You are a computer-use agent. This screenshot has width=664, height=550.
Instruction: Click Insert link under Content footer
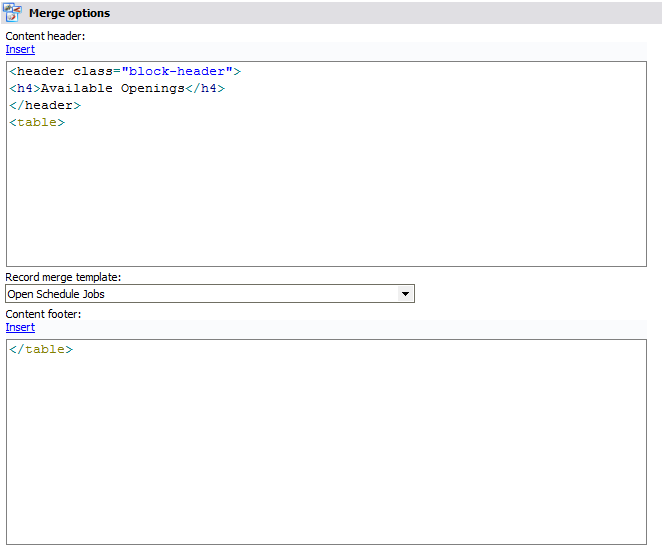[x=20, y=327]
